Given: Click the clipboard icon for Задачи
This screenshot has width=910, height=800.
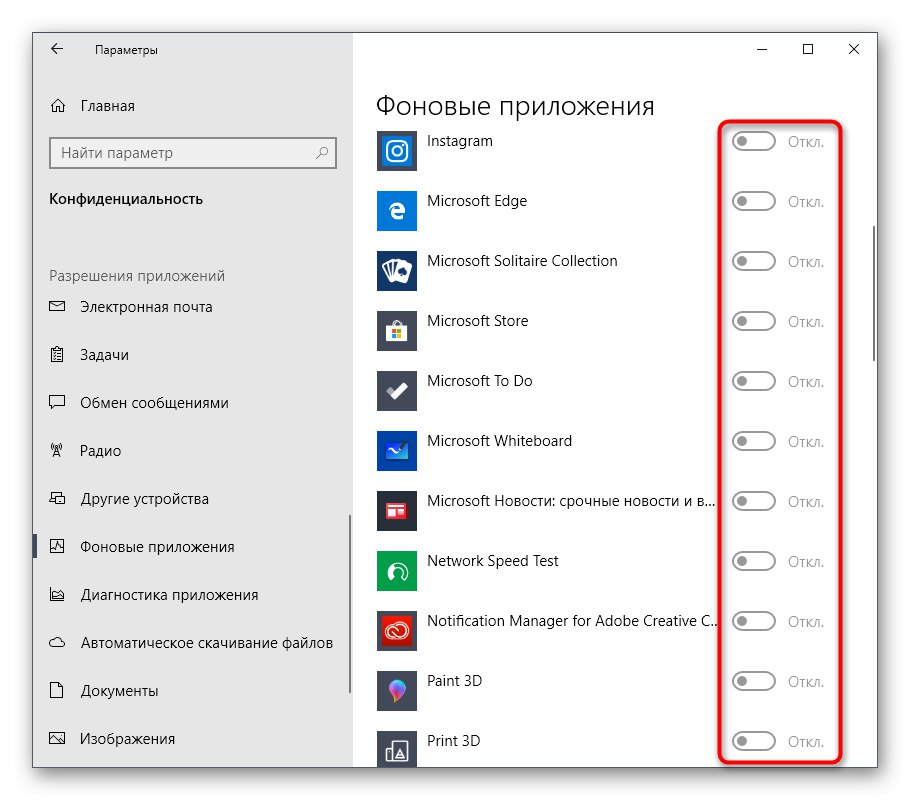Looking at the screenshot, I should 57,354.
